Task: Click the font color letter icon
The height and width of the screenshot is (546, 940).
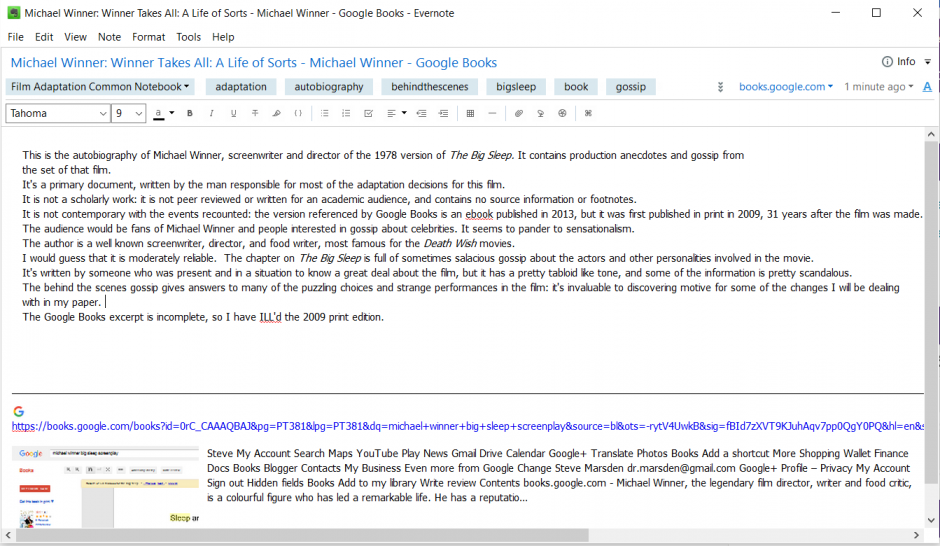Action: [x=158, y=113]
